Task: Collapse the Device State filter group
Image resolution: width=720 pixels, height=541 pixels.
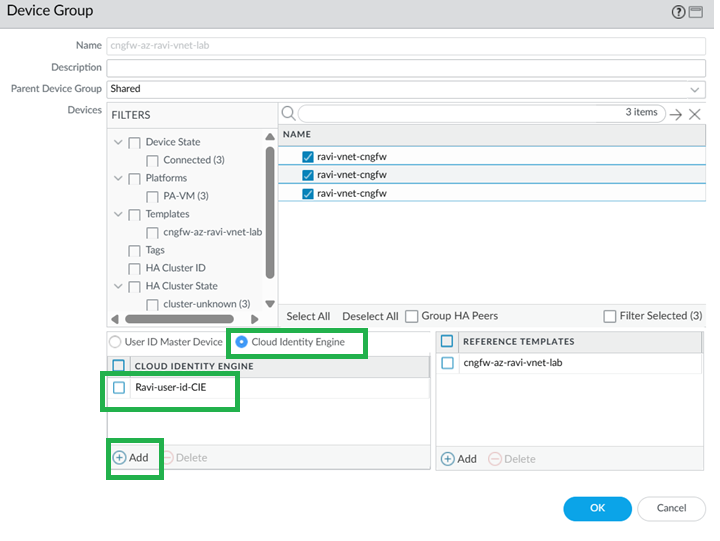Action: [x=118, y=142]
